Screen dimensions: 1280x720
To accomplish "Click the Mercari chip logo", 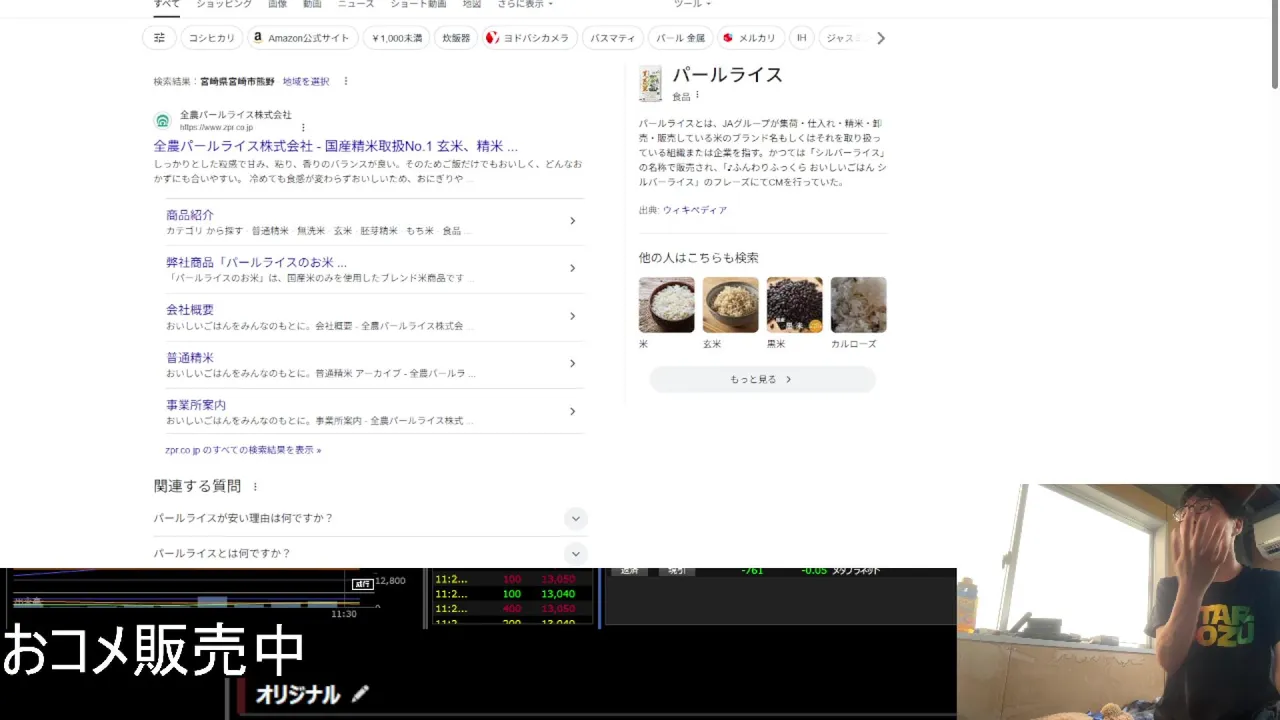I will (x=728, y=38).
